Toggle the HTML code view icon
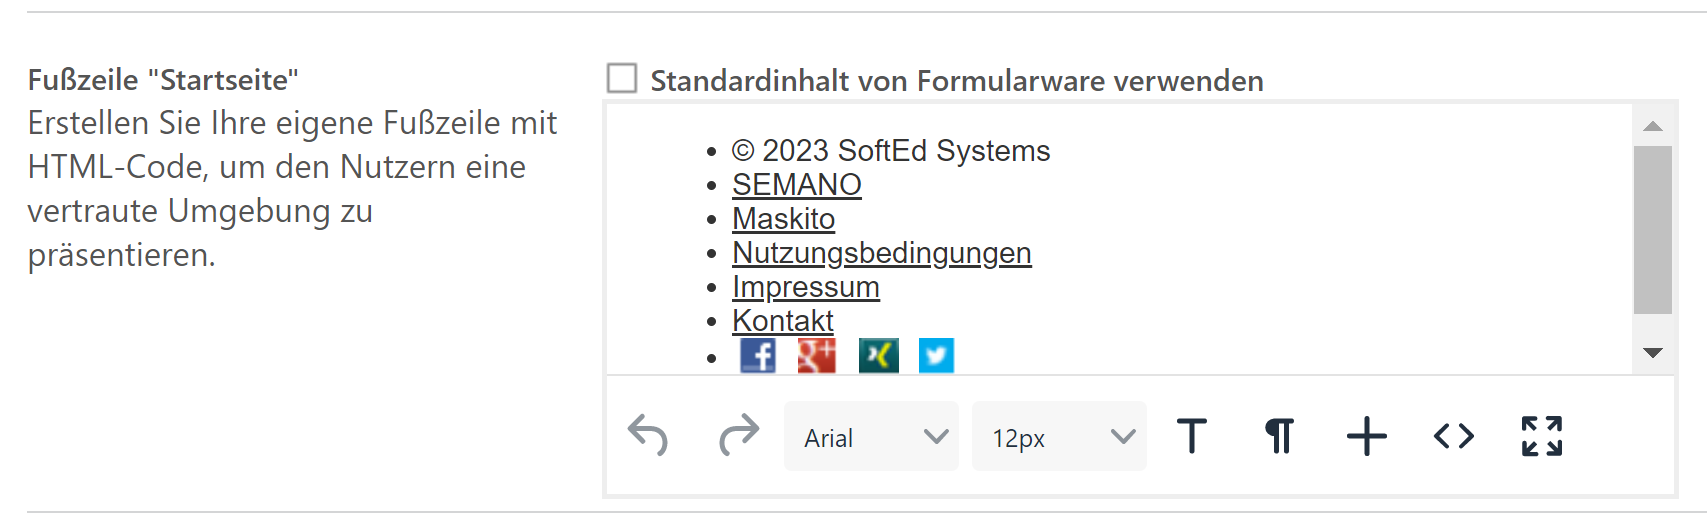This screenshot has width=1707, height=525. click(1454, 436)
